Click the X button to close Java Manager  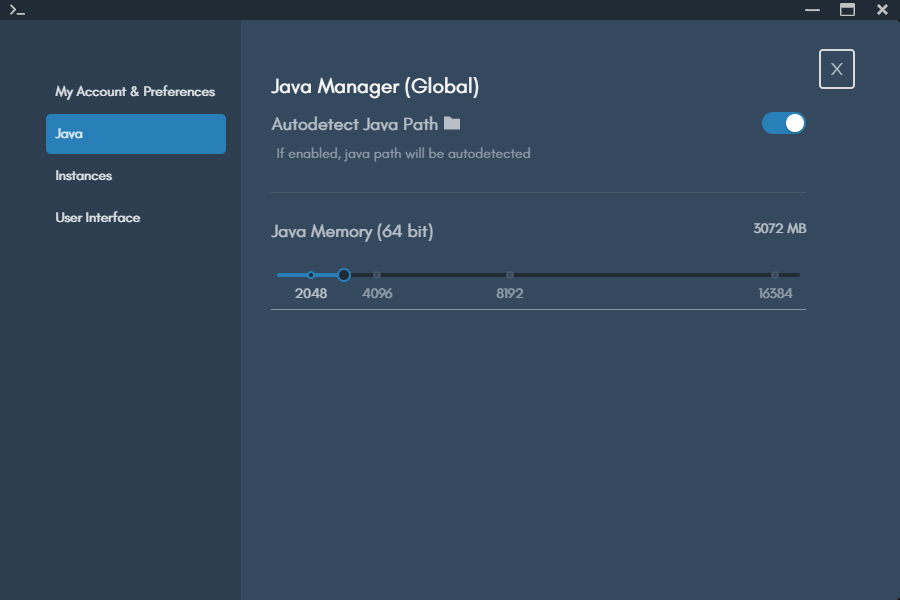pos(836,69)
